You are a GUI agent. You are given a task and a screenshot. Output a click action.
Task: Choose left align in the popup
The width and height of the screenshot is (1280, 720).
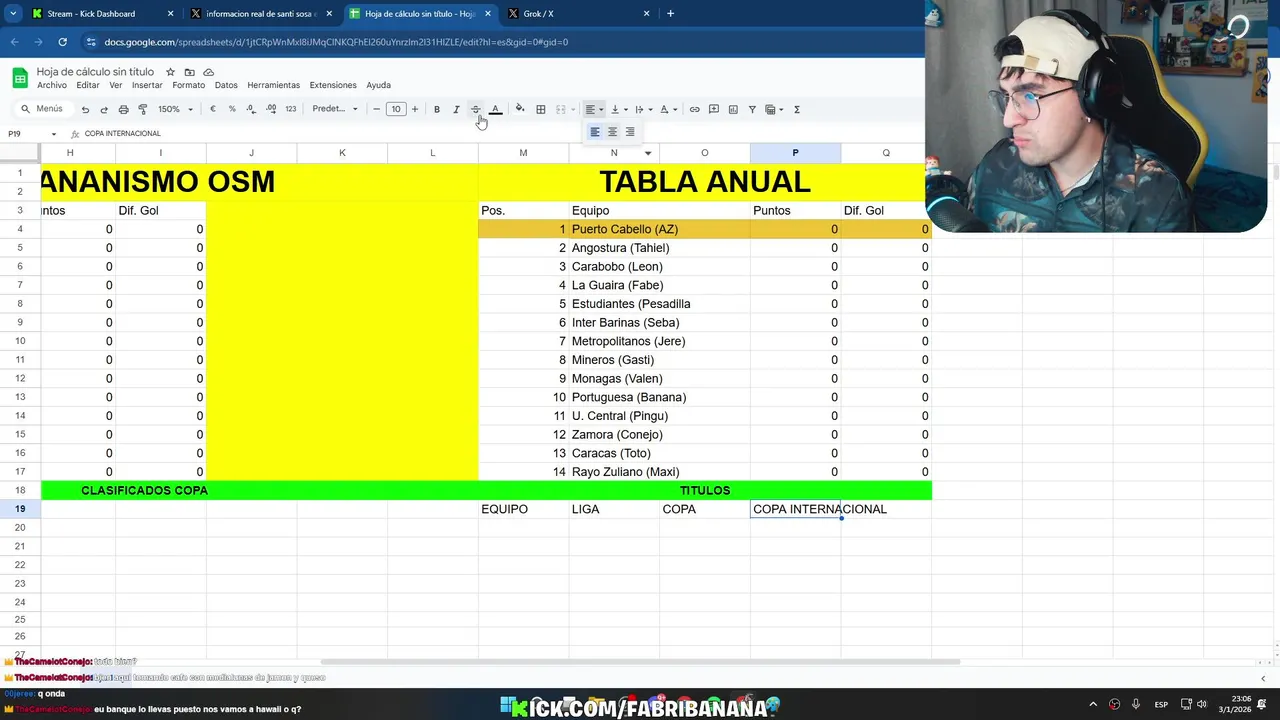595,132
